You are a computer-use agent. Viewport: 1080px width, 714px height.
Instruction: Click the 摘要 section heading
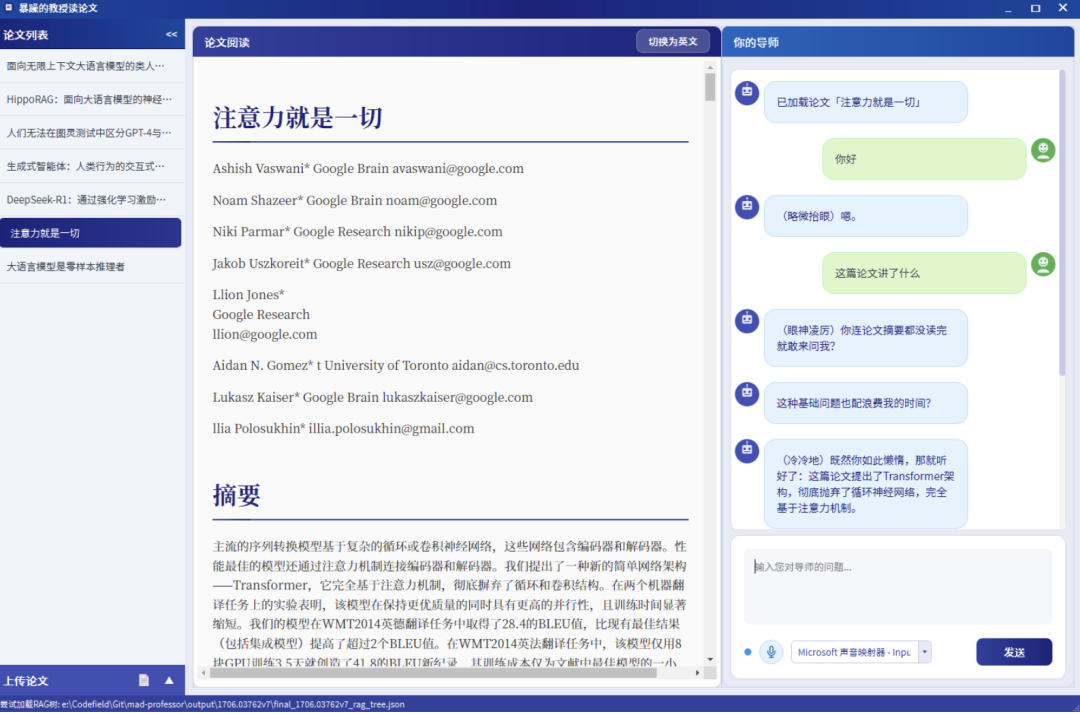(236, 495)
